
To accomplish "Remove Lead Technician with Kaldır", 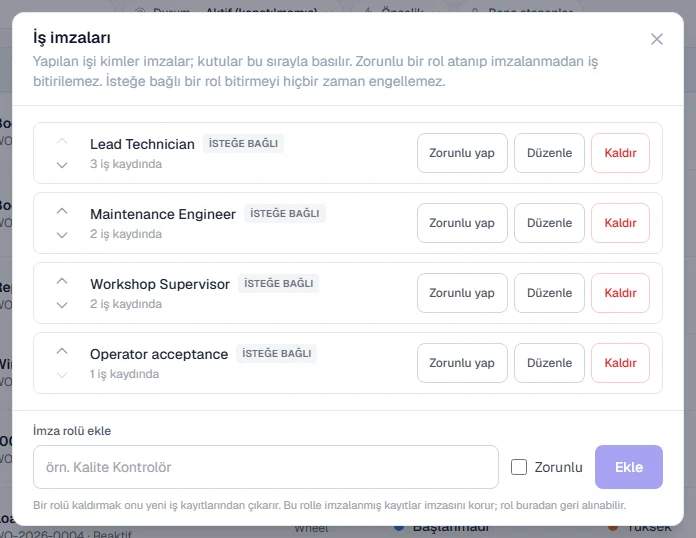I will point(620,153).
